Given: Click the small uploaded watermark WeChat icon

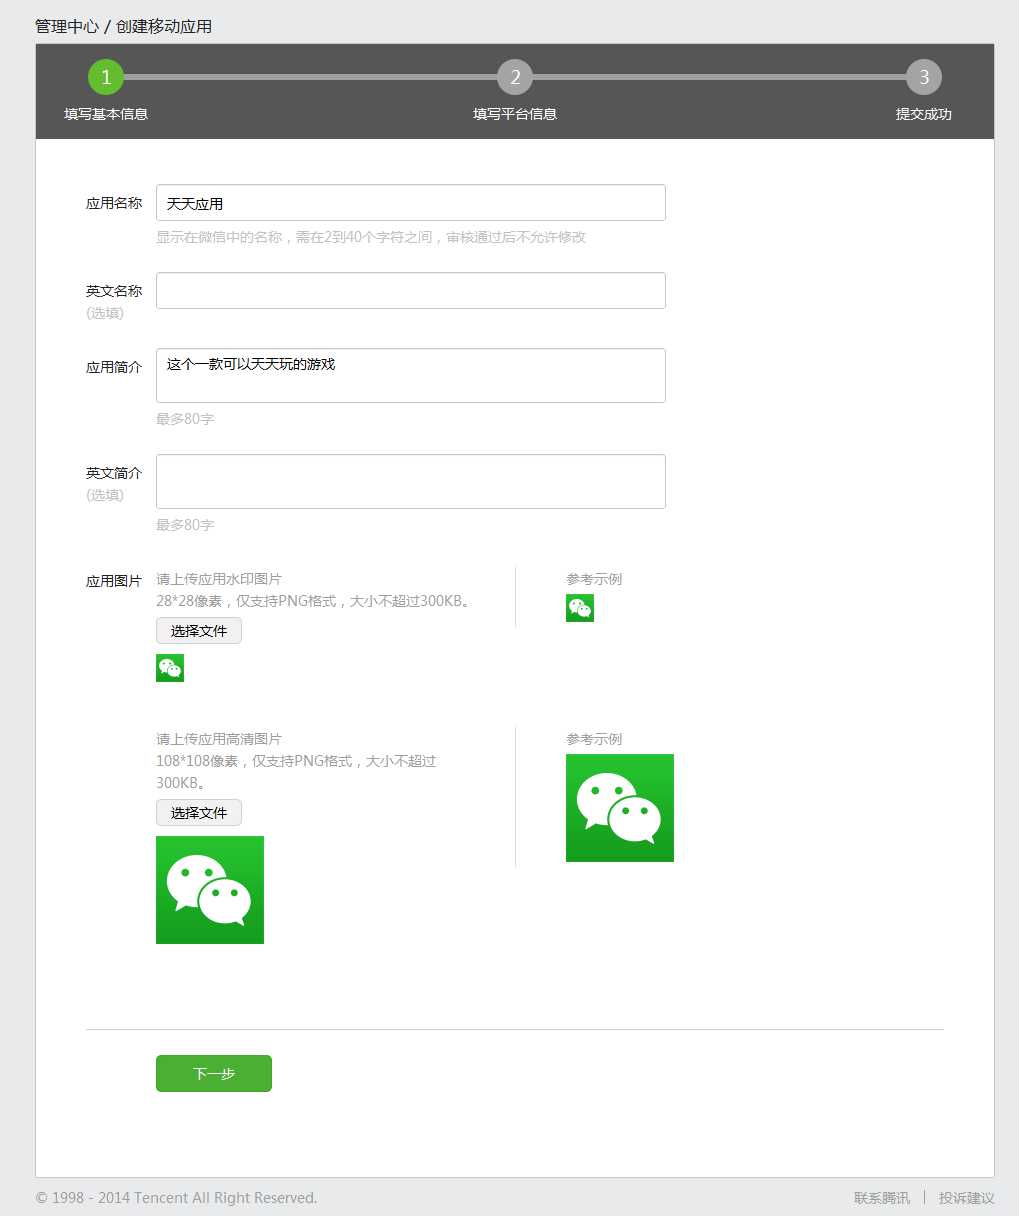Looking at the screenshot, I should click(x=170, y=668).
